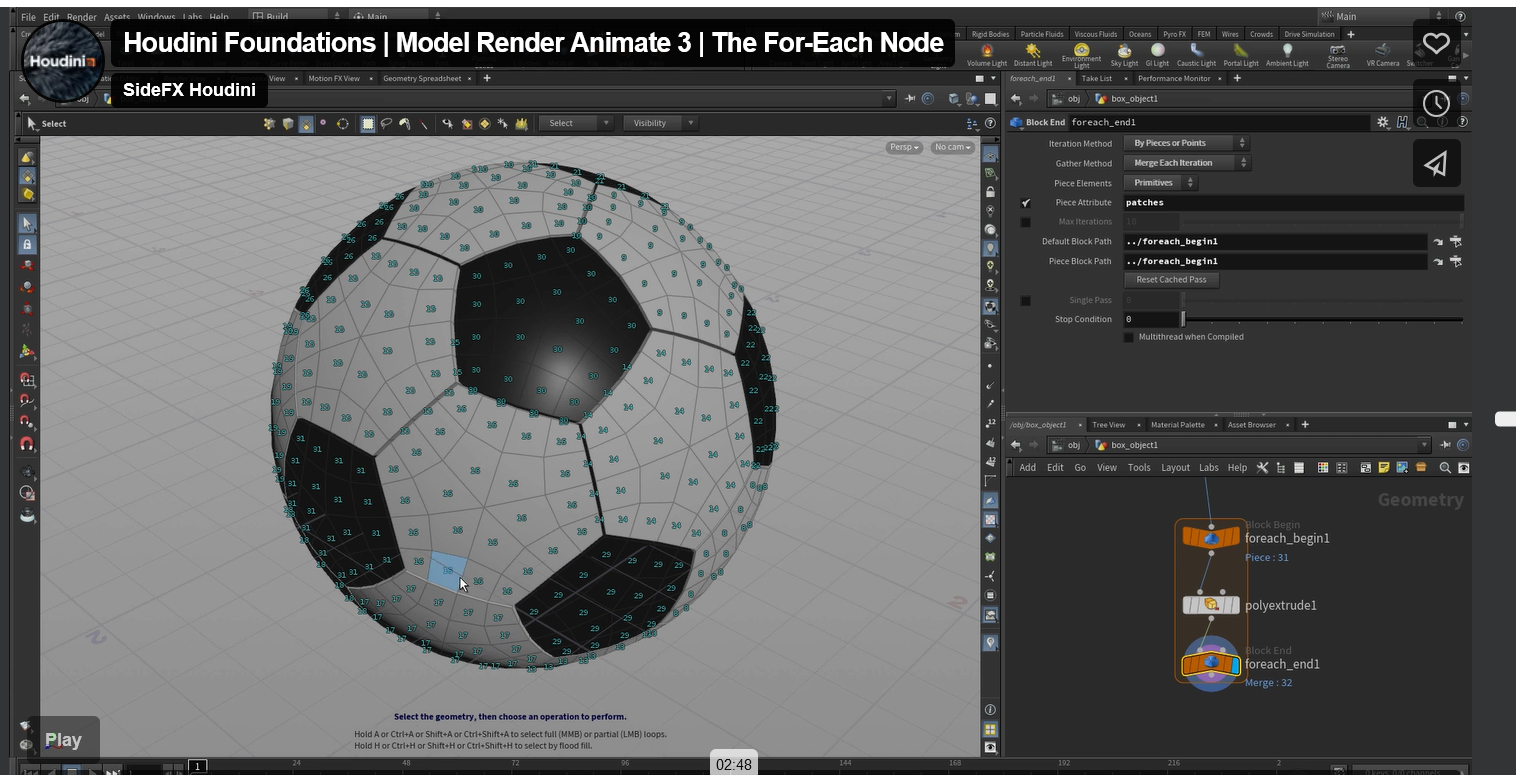Adjust the Stop Condition slider
1516x775 pixels.
(1322, 319)
